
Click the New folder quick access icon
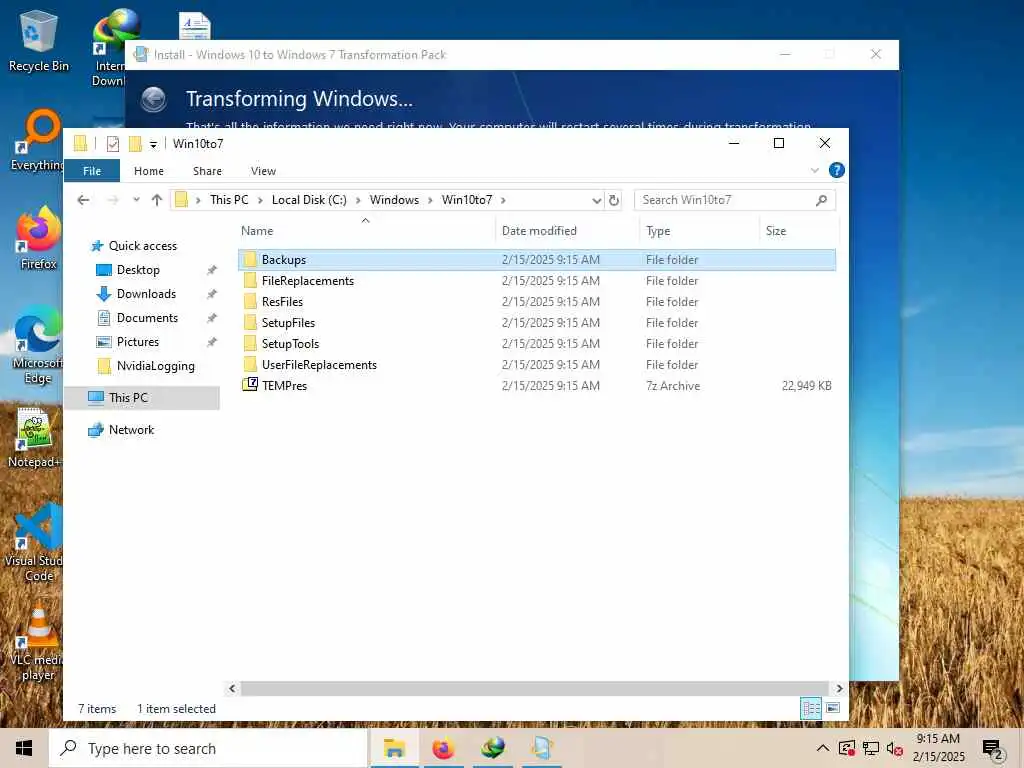[x=135, y=144]
